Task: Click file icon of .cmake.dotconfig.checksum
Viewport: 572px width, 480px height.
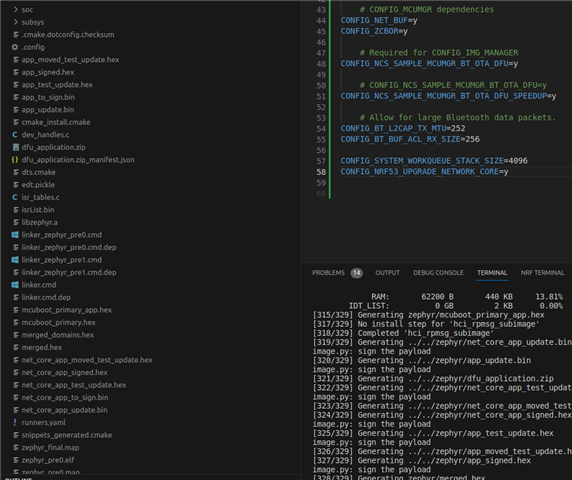Action: pos(16,35)
